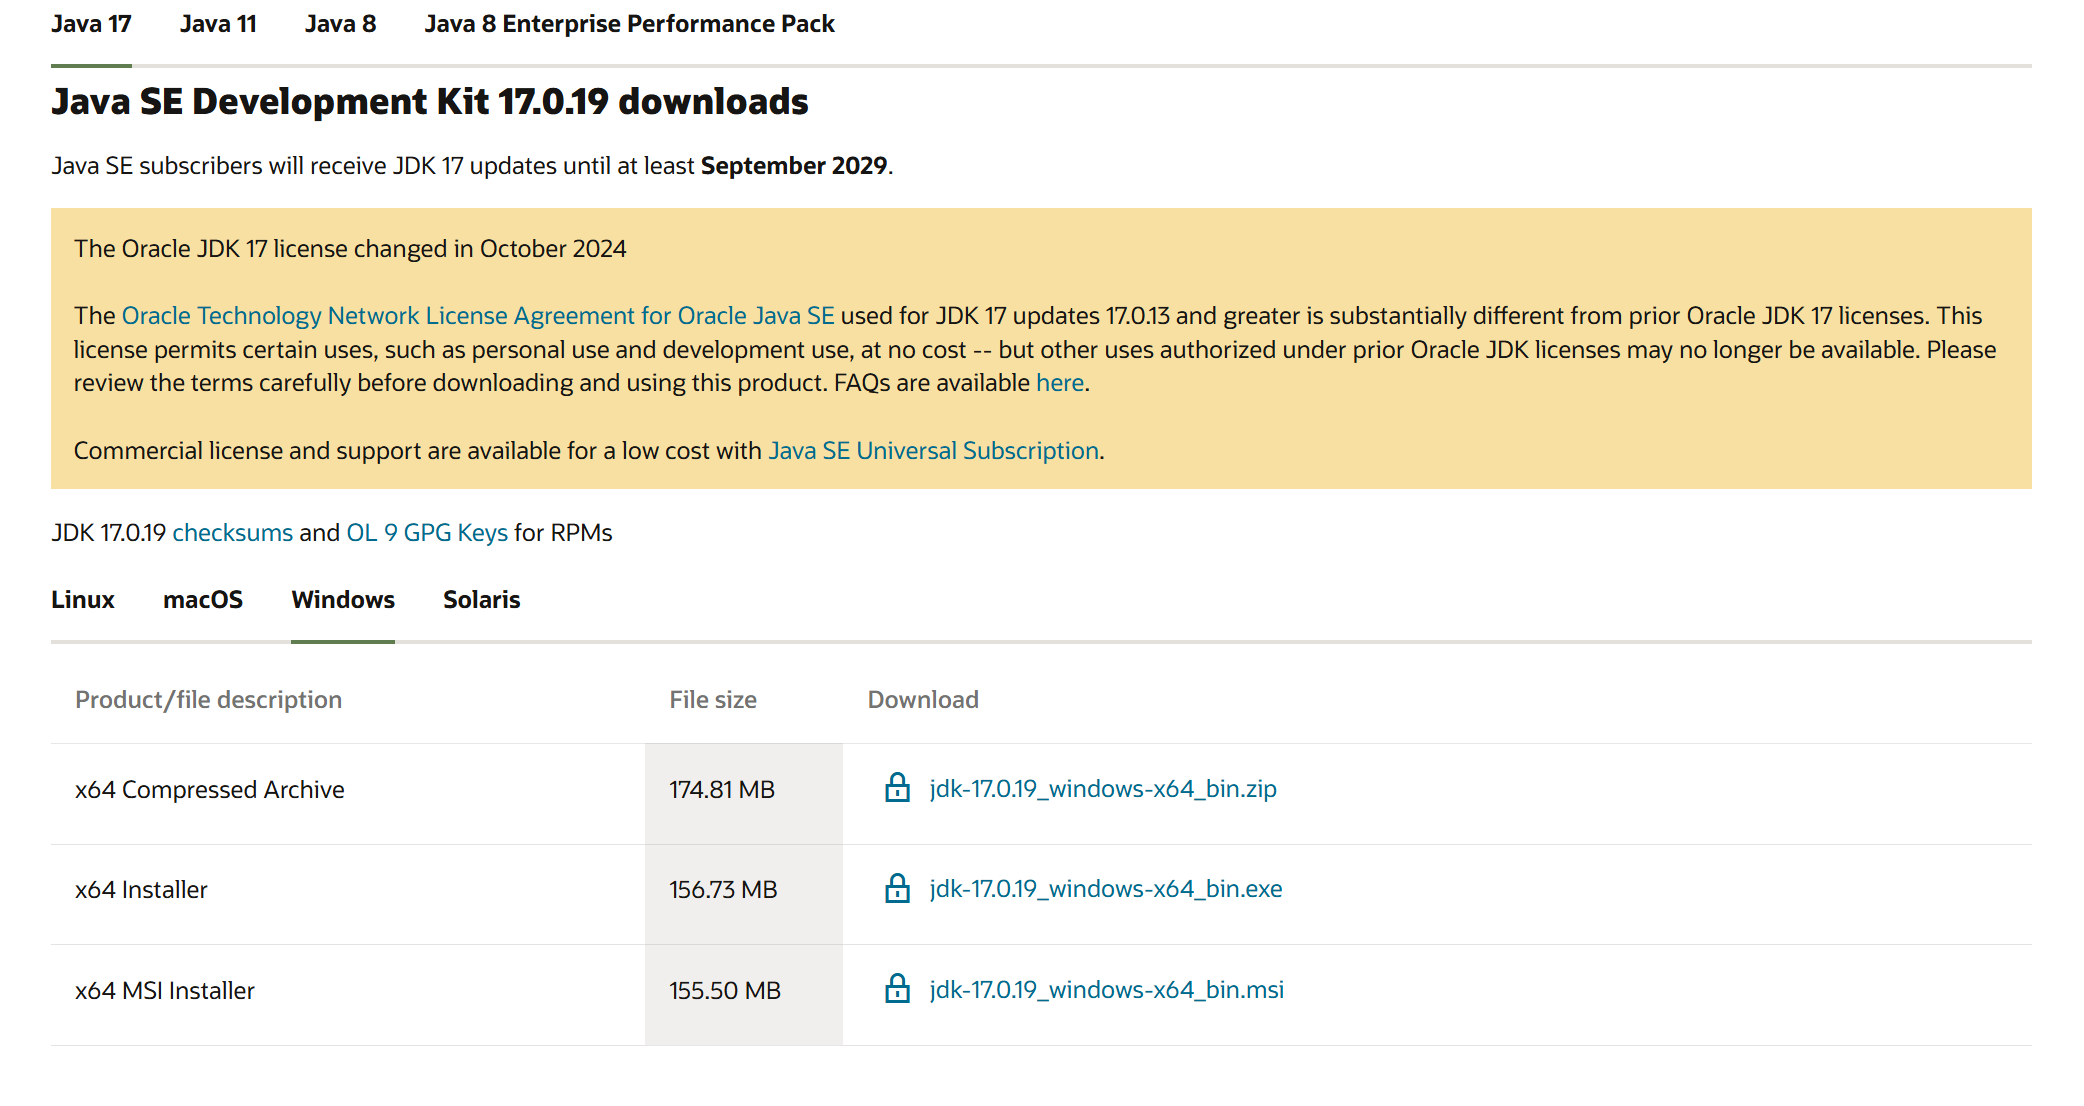Click the 'Product/file description' column header

click(209, 700)
